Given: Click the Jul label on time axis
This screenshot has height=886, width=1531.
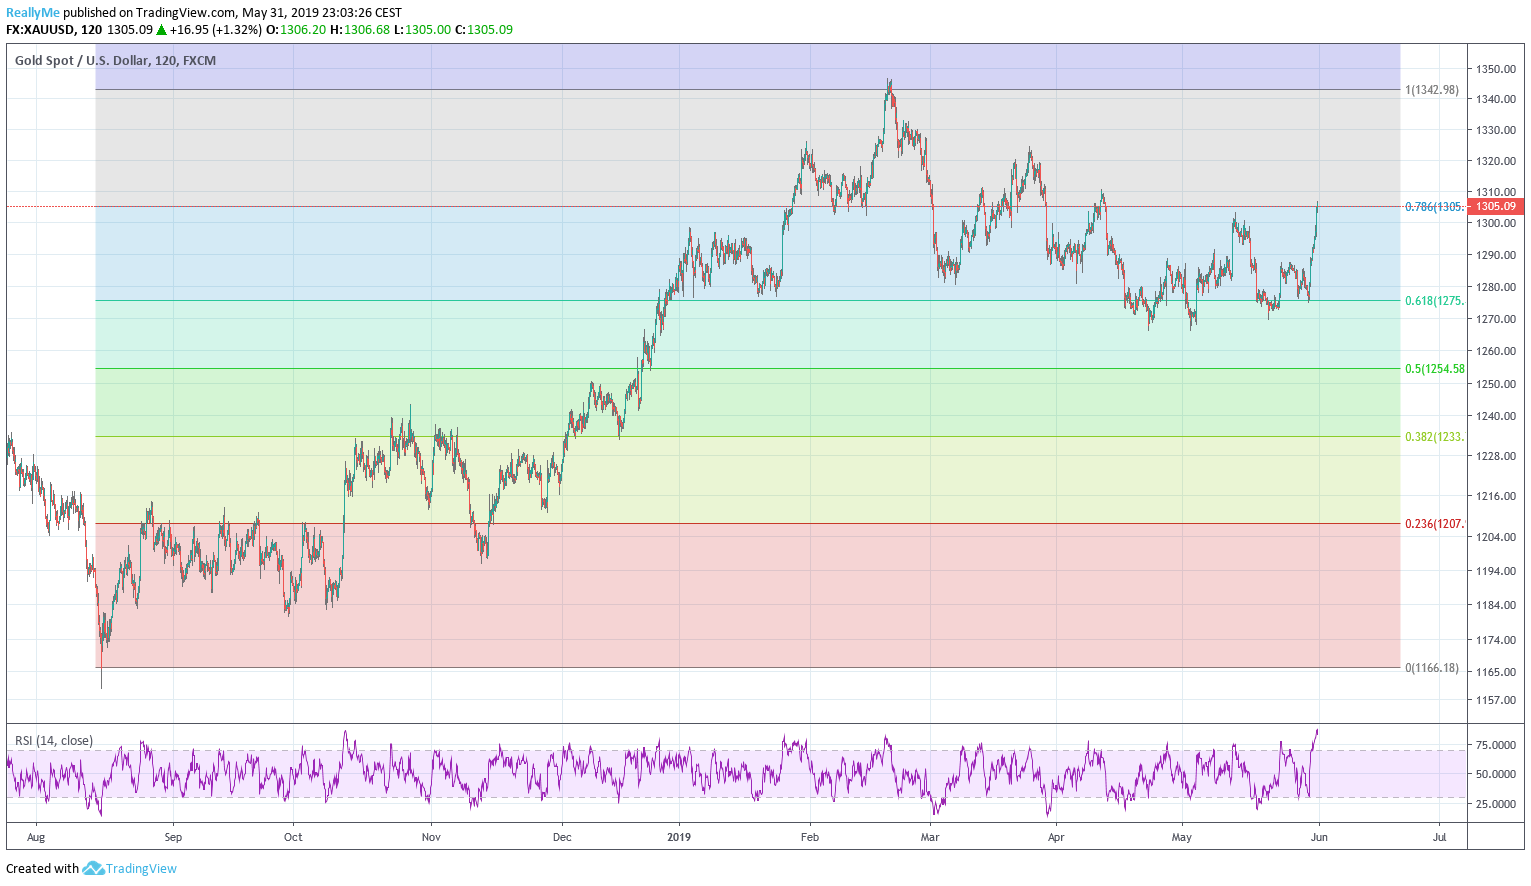Looking at the screenshot, I should tap(1440, 837).
